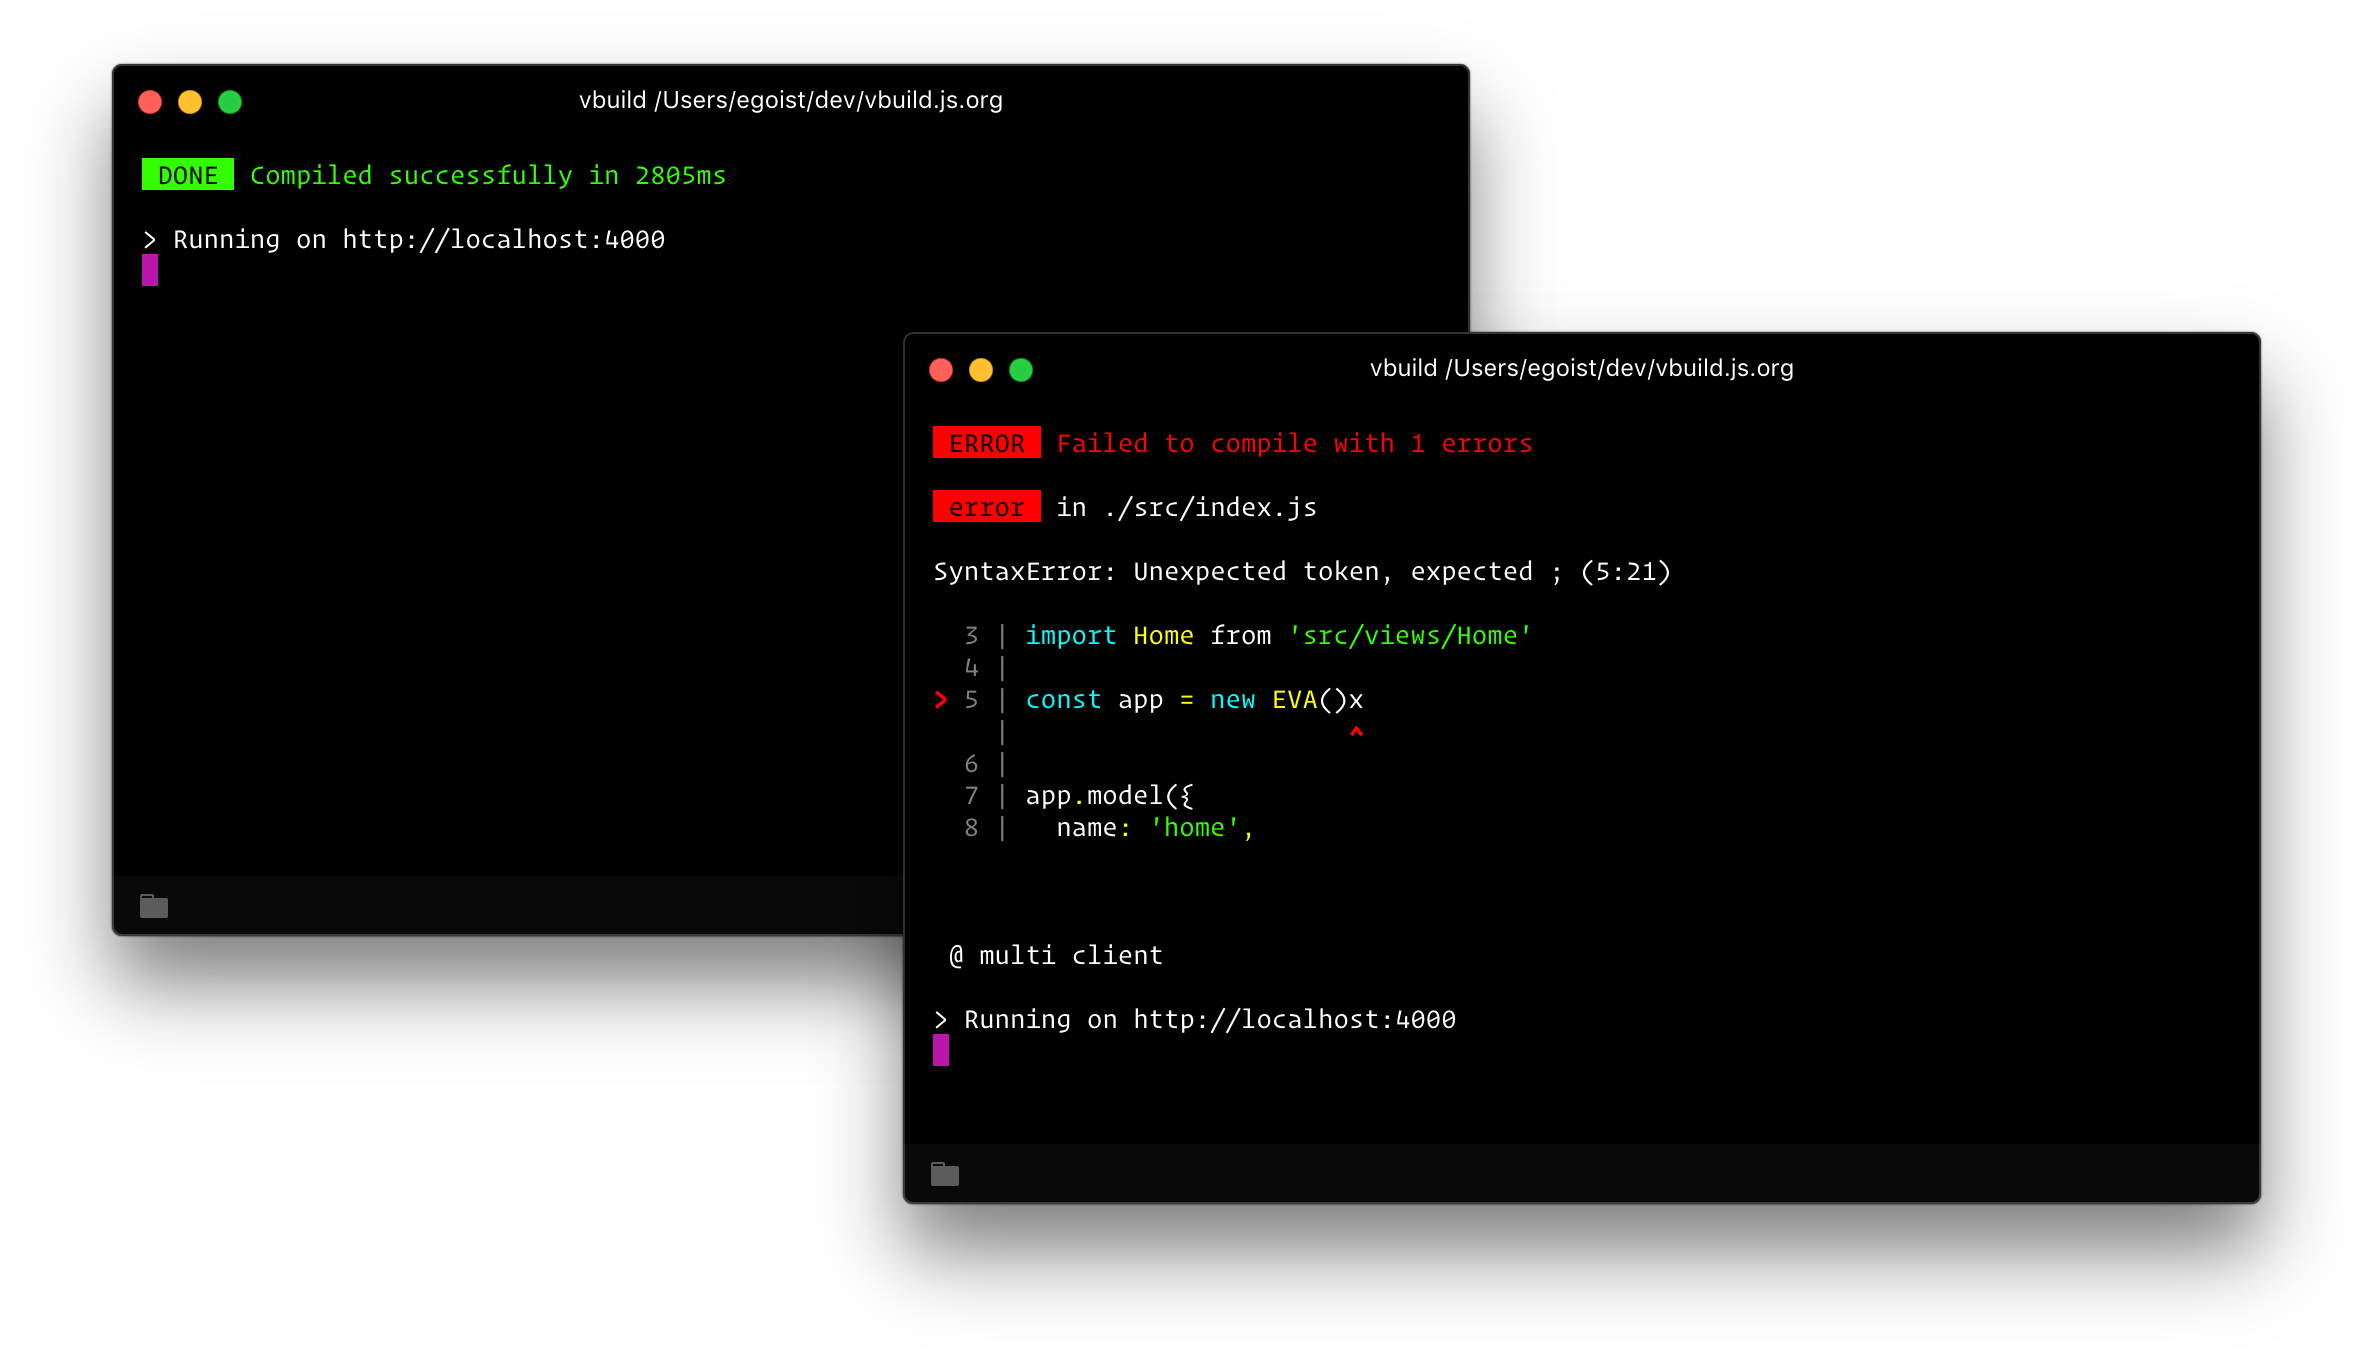The width and height of the screenshot is (2373, 1364).
Task: Click the folder icon in the front terminal
Action: [x=944, y=1174]
